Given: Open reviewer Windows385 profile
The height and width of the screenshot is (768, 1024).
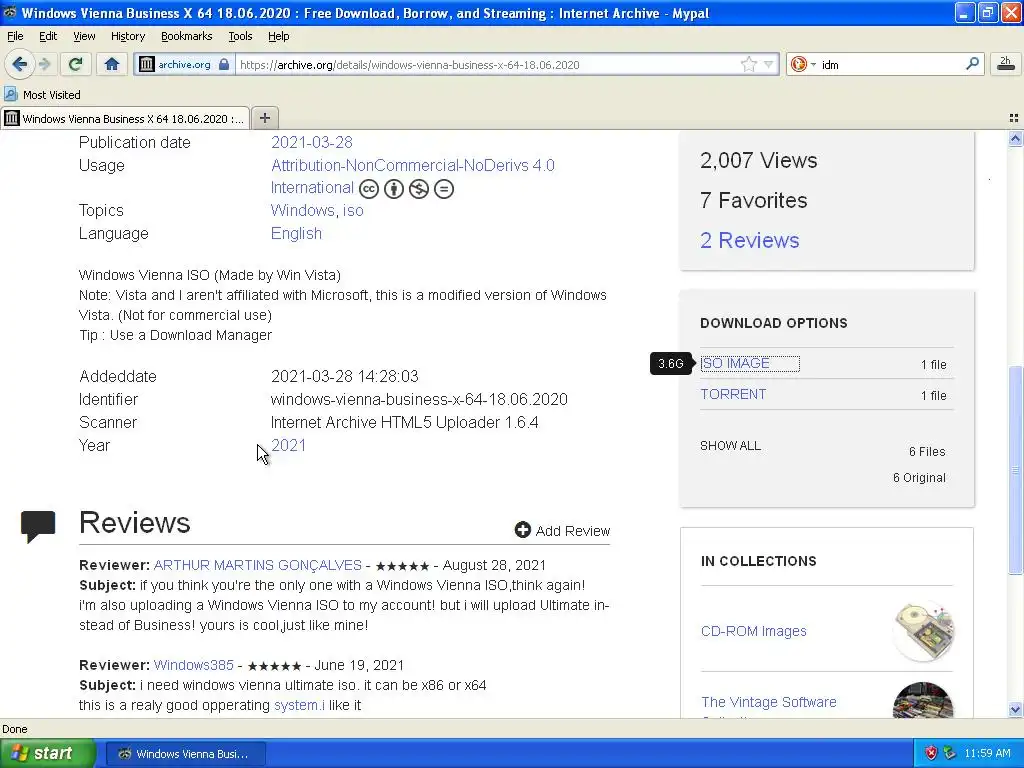Looking at the screenshot, I should pos(193,665).
